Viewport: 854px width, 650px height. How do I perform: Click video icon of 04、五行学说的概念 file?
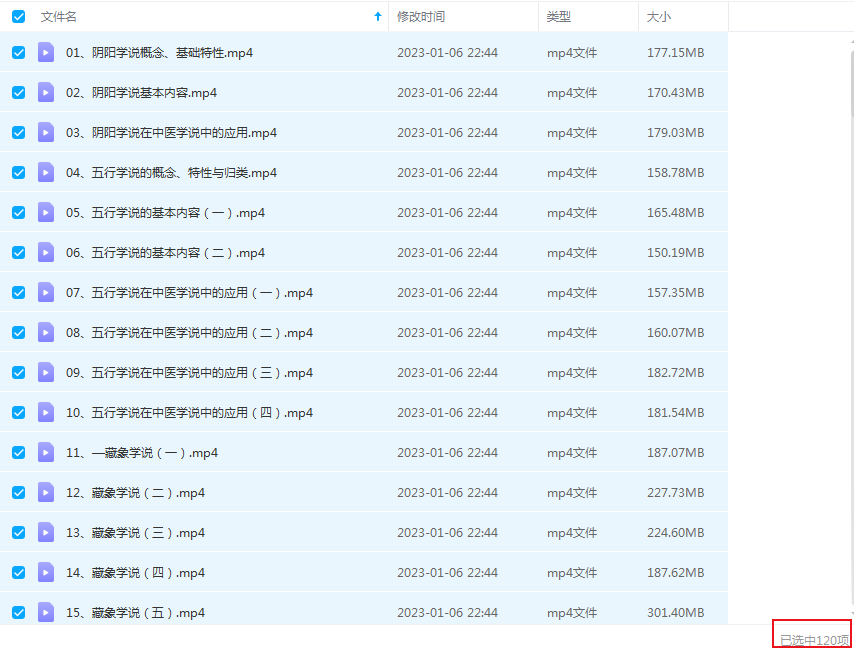(46, 173)
